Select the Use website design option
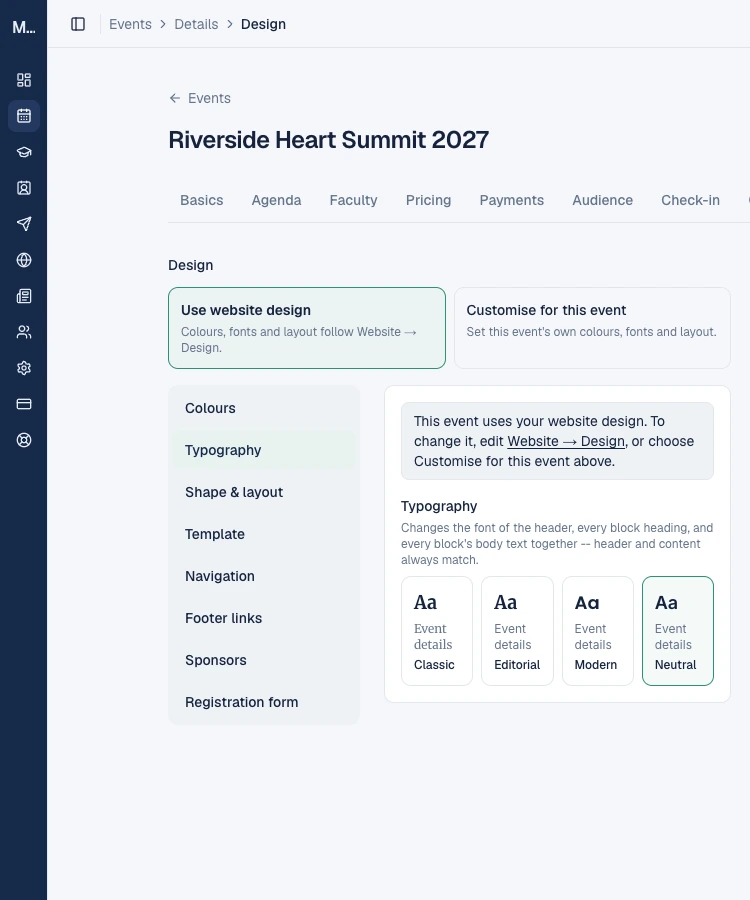 [307, 328]
